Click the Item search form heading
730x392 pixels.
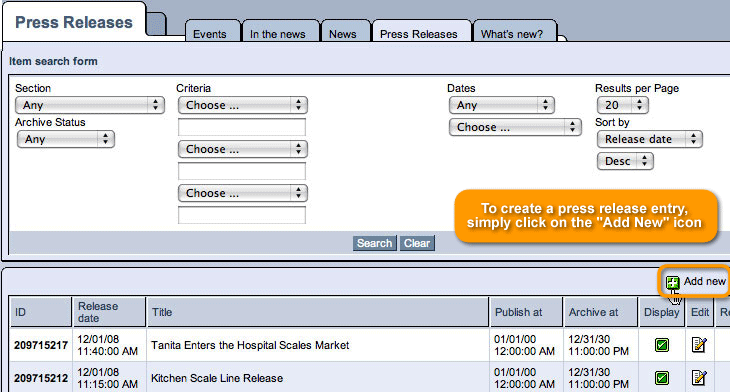click(53, 61)
